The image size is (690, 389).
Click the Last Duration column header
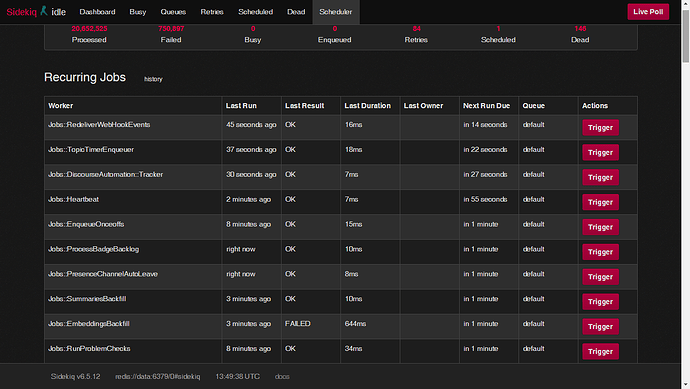click(367, 106)
